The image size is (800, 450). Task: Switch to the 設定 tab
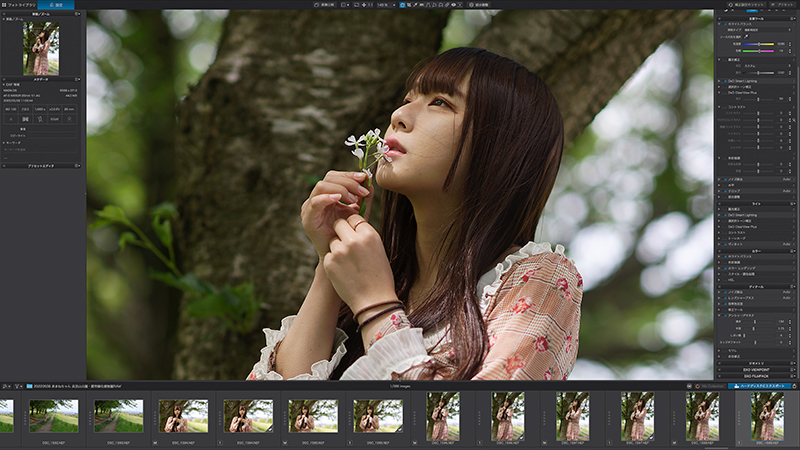coord(56,5)
